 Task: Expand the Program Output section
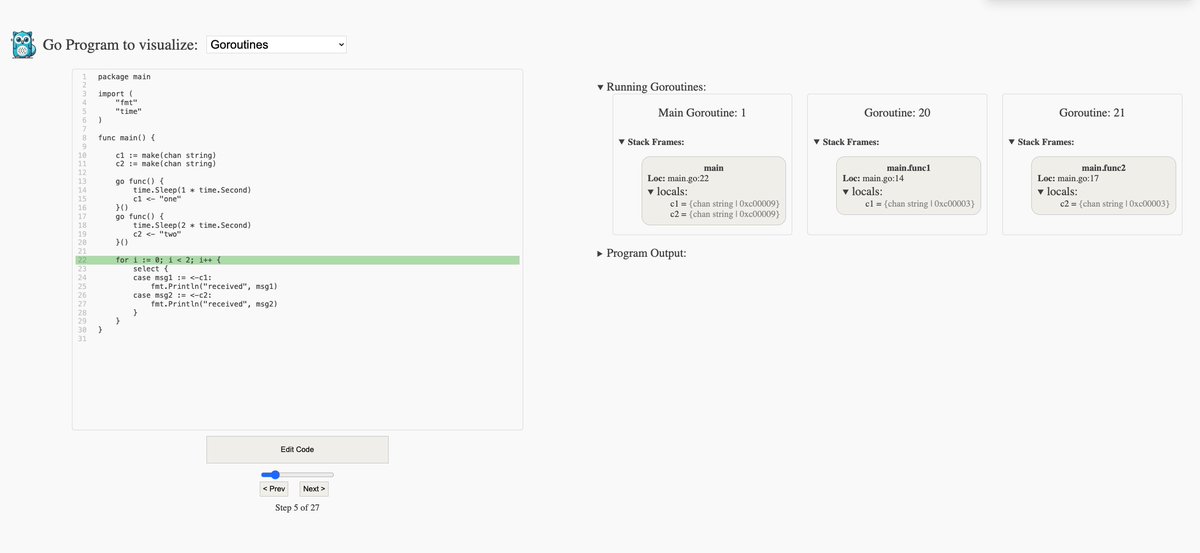(641, 253)
